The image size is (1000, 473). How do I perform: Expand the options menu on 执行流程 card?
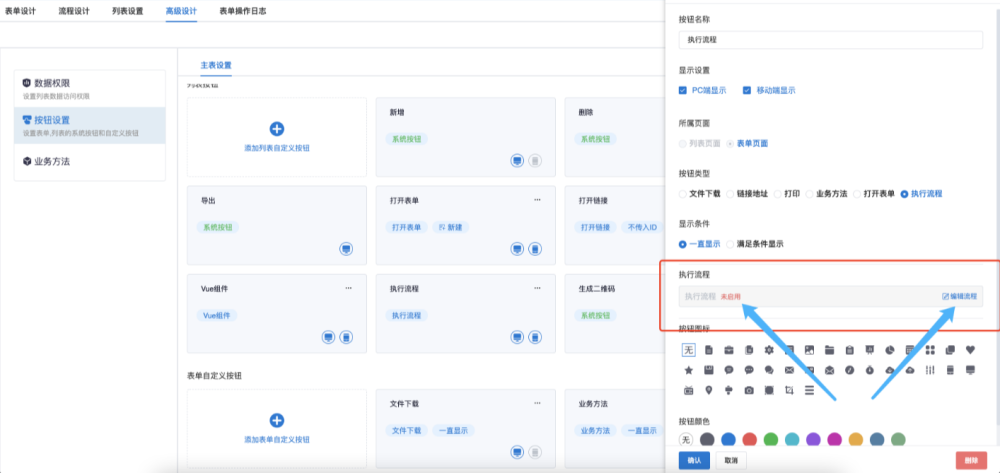537,288
